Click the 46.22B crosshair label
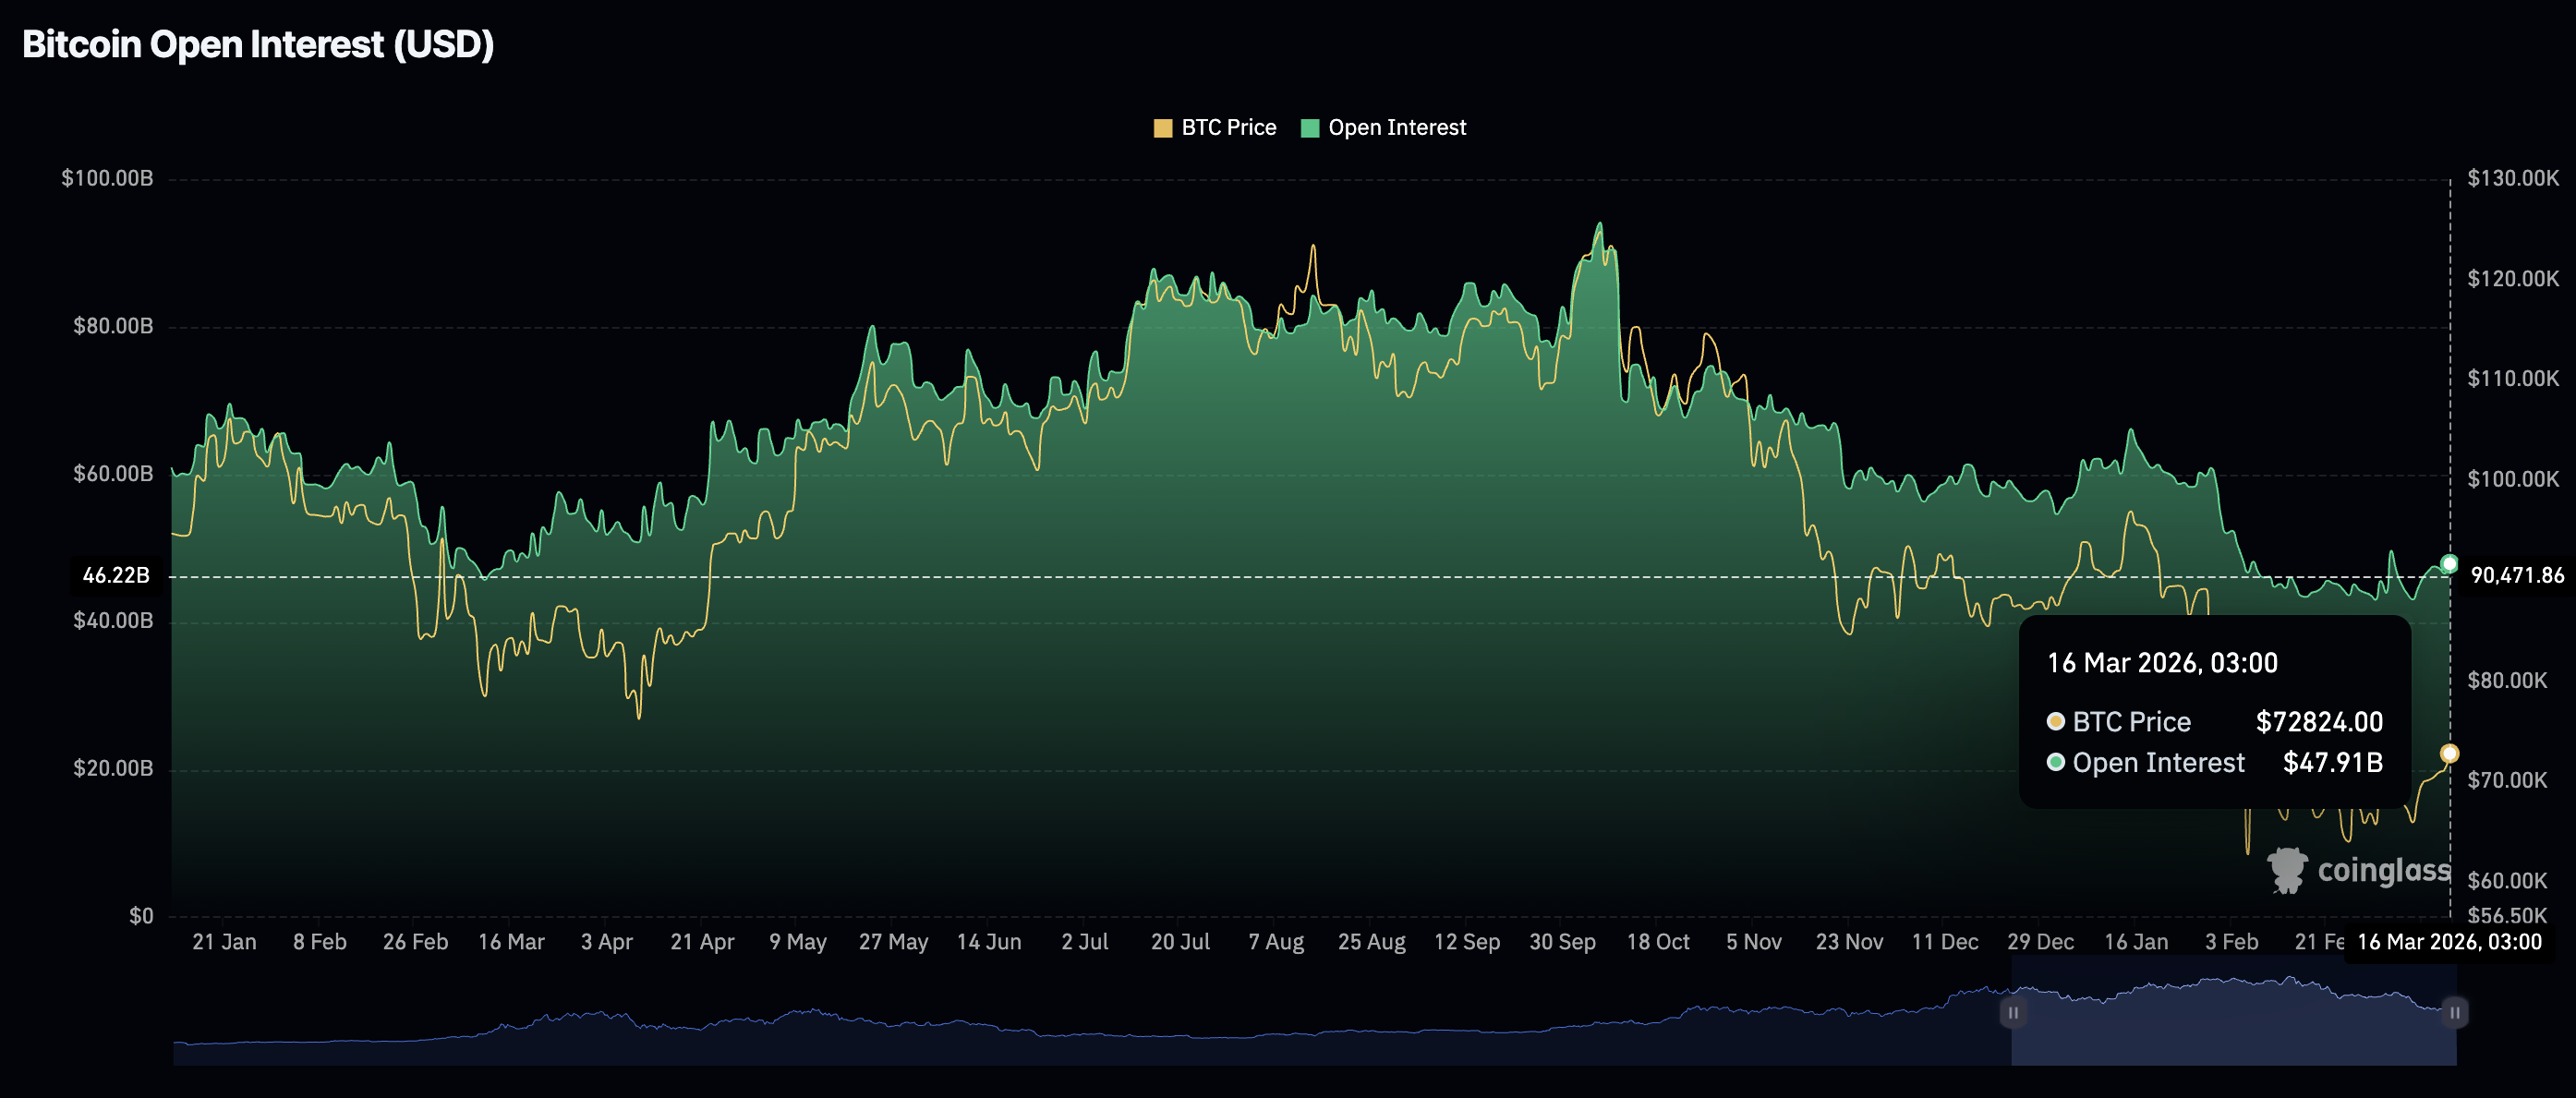This screenshot has width=2576, height=1098. click(116, 575)
